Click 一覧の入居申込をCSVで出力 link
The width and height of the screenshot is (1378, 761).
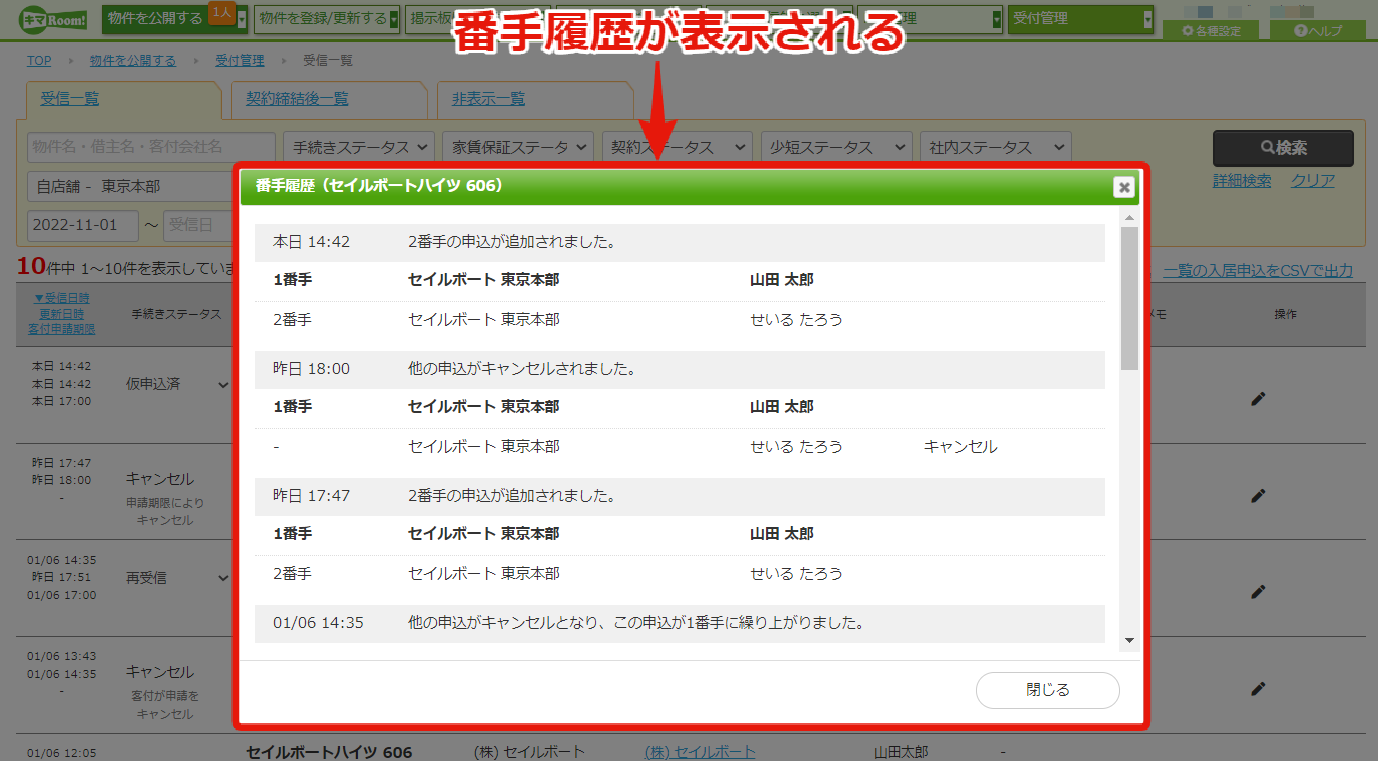pyautogui.click(x=1258, y=271)
